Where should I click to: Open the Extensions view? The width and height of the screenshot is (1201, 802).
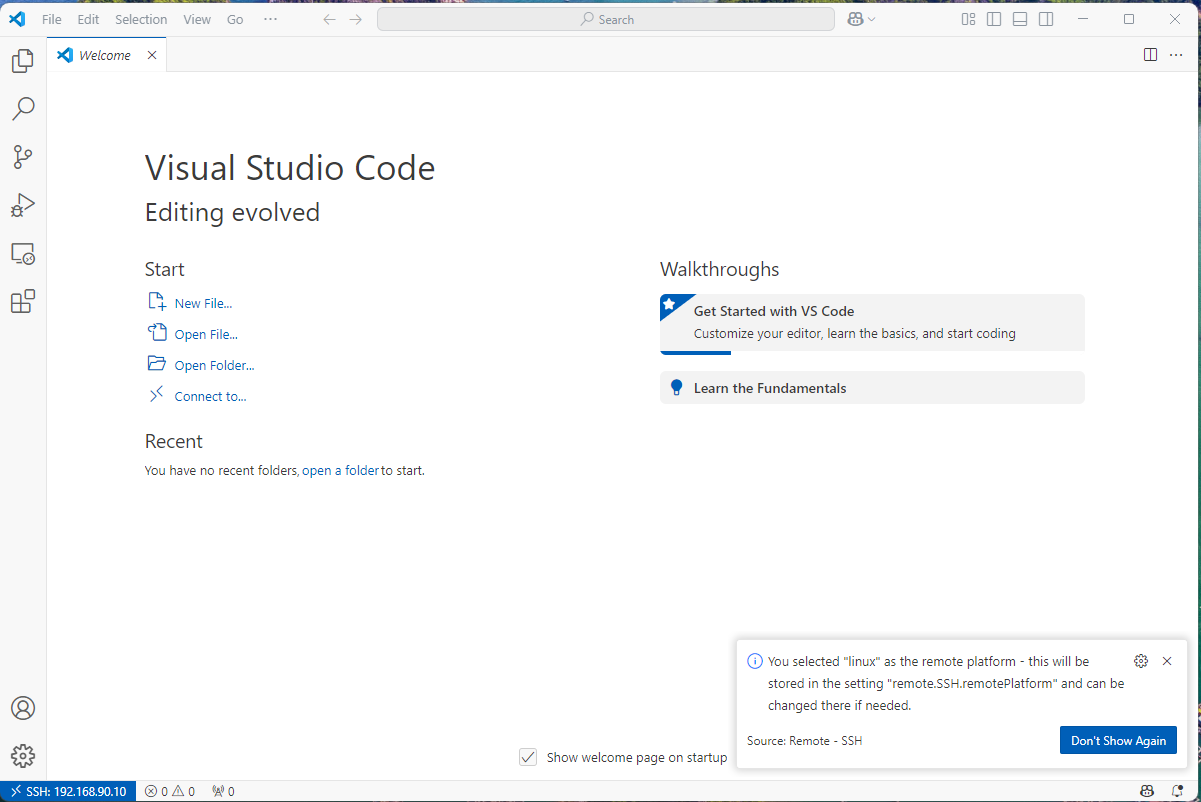pyautogui.click(x=22, y=301)
